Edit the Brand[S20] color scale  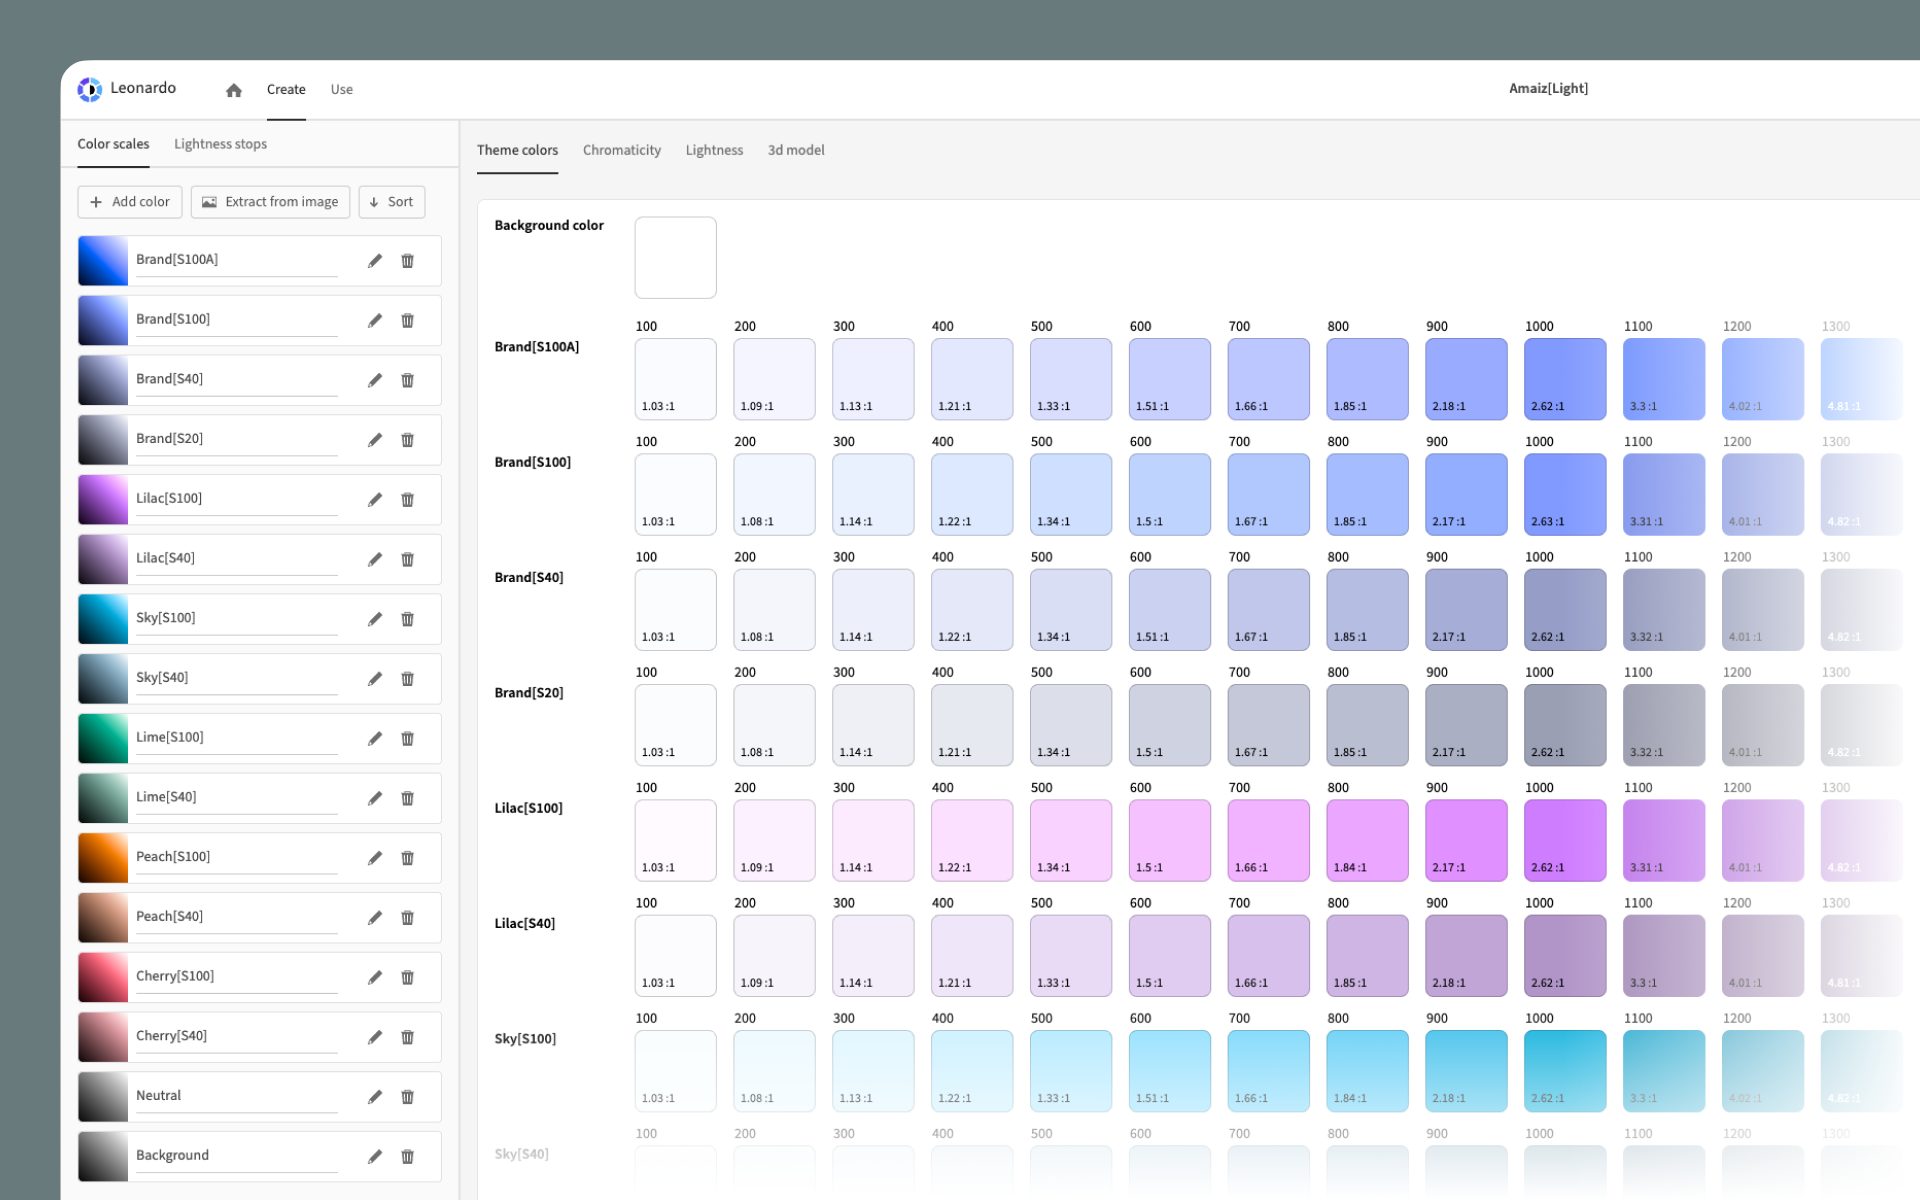tap(375, 440)
